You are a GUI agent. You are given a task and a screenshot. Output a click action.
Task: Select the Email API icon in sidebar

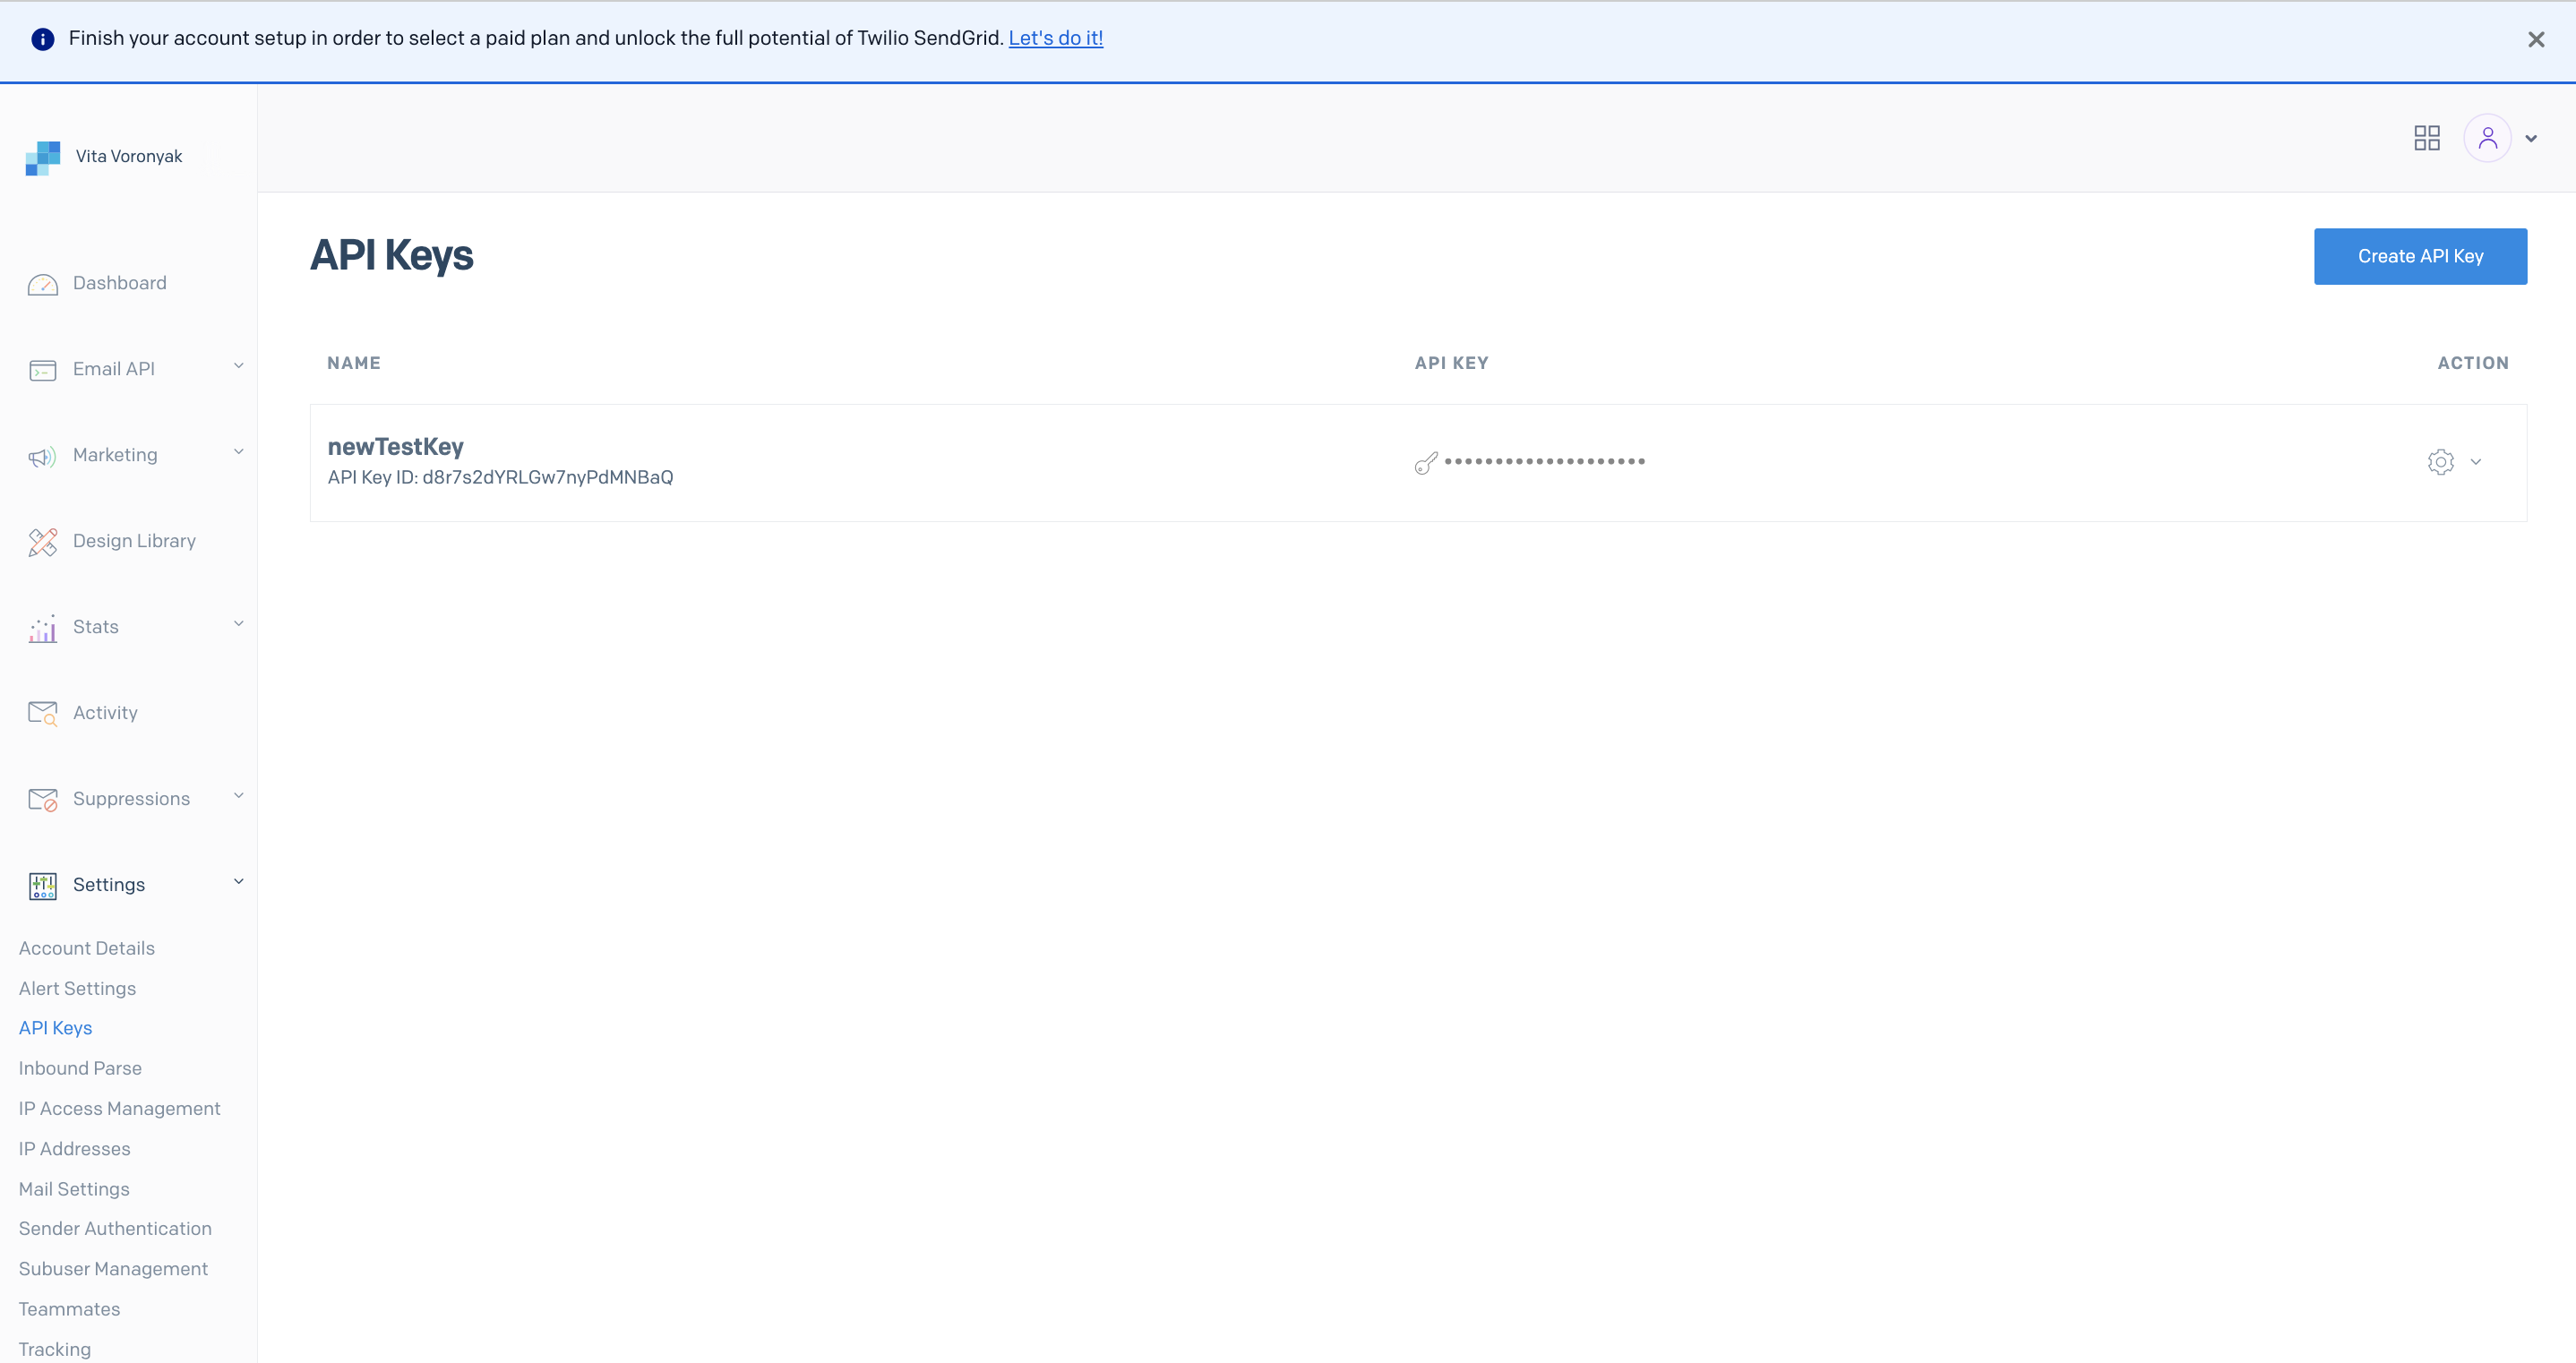coord(42,370)
